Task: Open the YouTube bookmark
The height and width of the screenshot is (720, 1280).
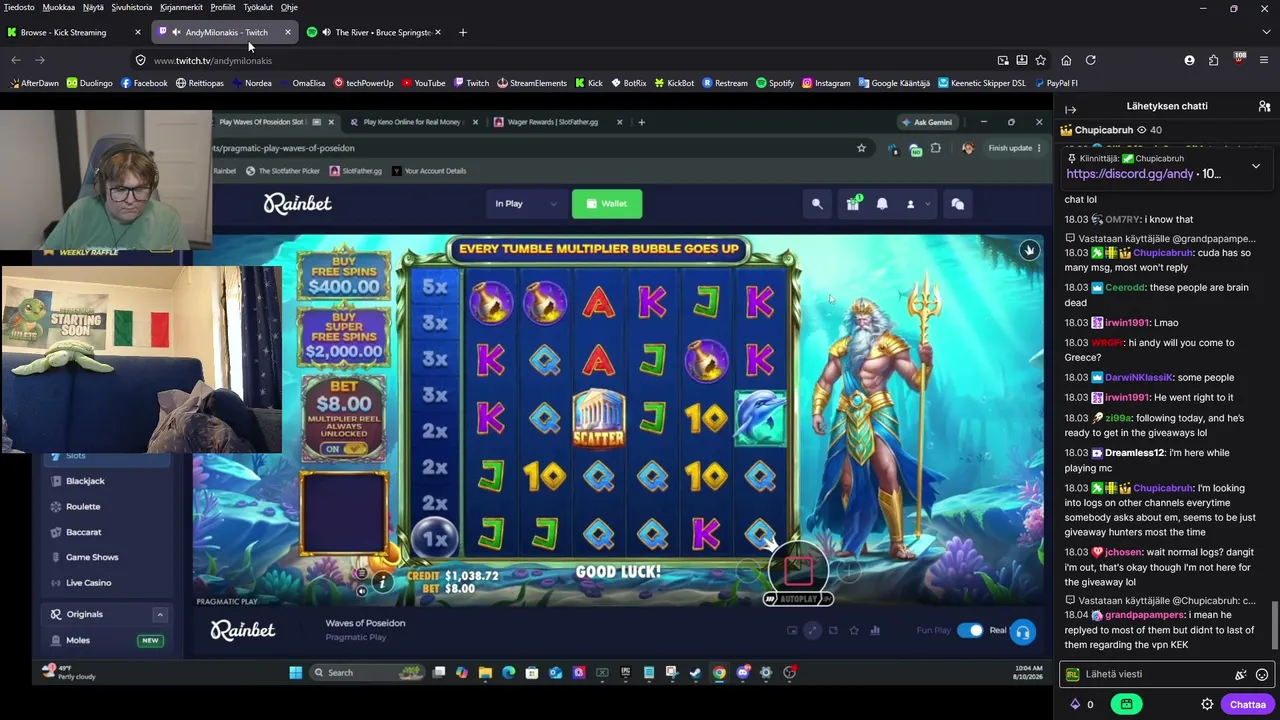Action: [423, 83]
